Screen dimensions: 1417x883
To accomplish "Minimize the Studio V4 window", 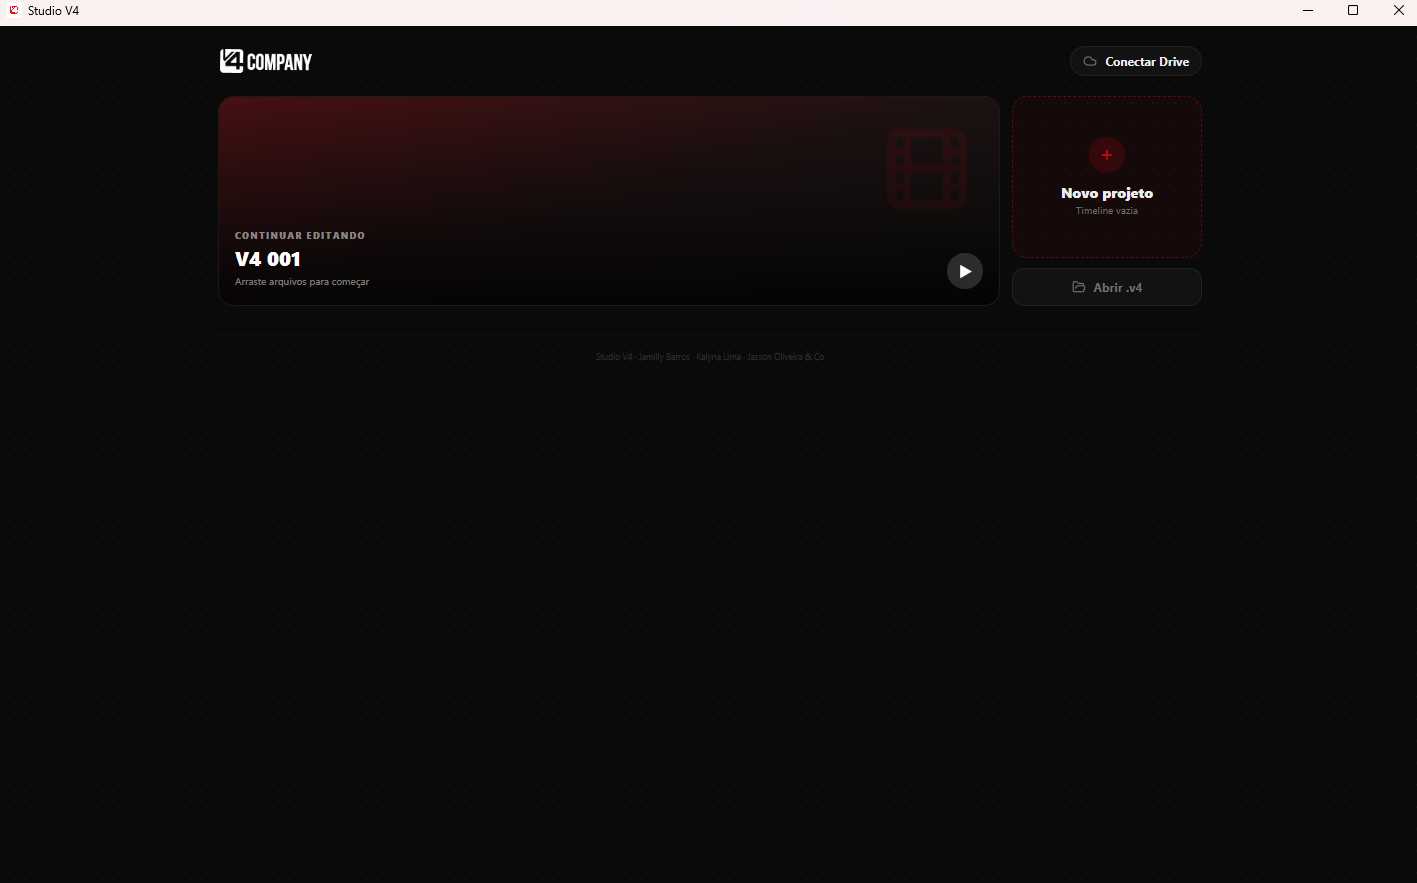I will (x=1308, y=11).
